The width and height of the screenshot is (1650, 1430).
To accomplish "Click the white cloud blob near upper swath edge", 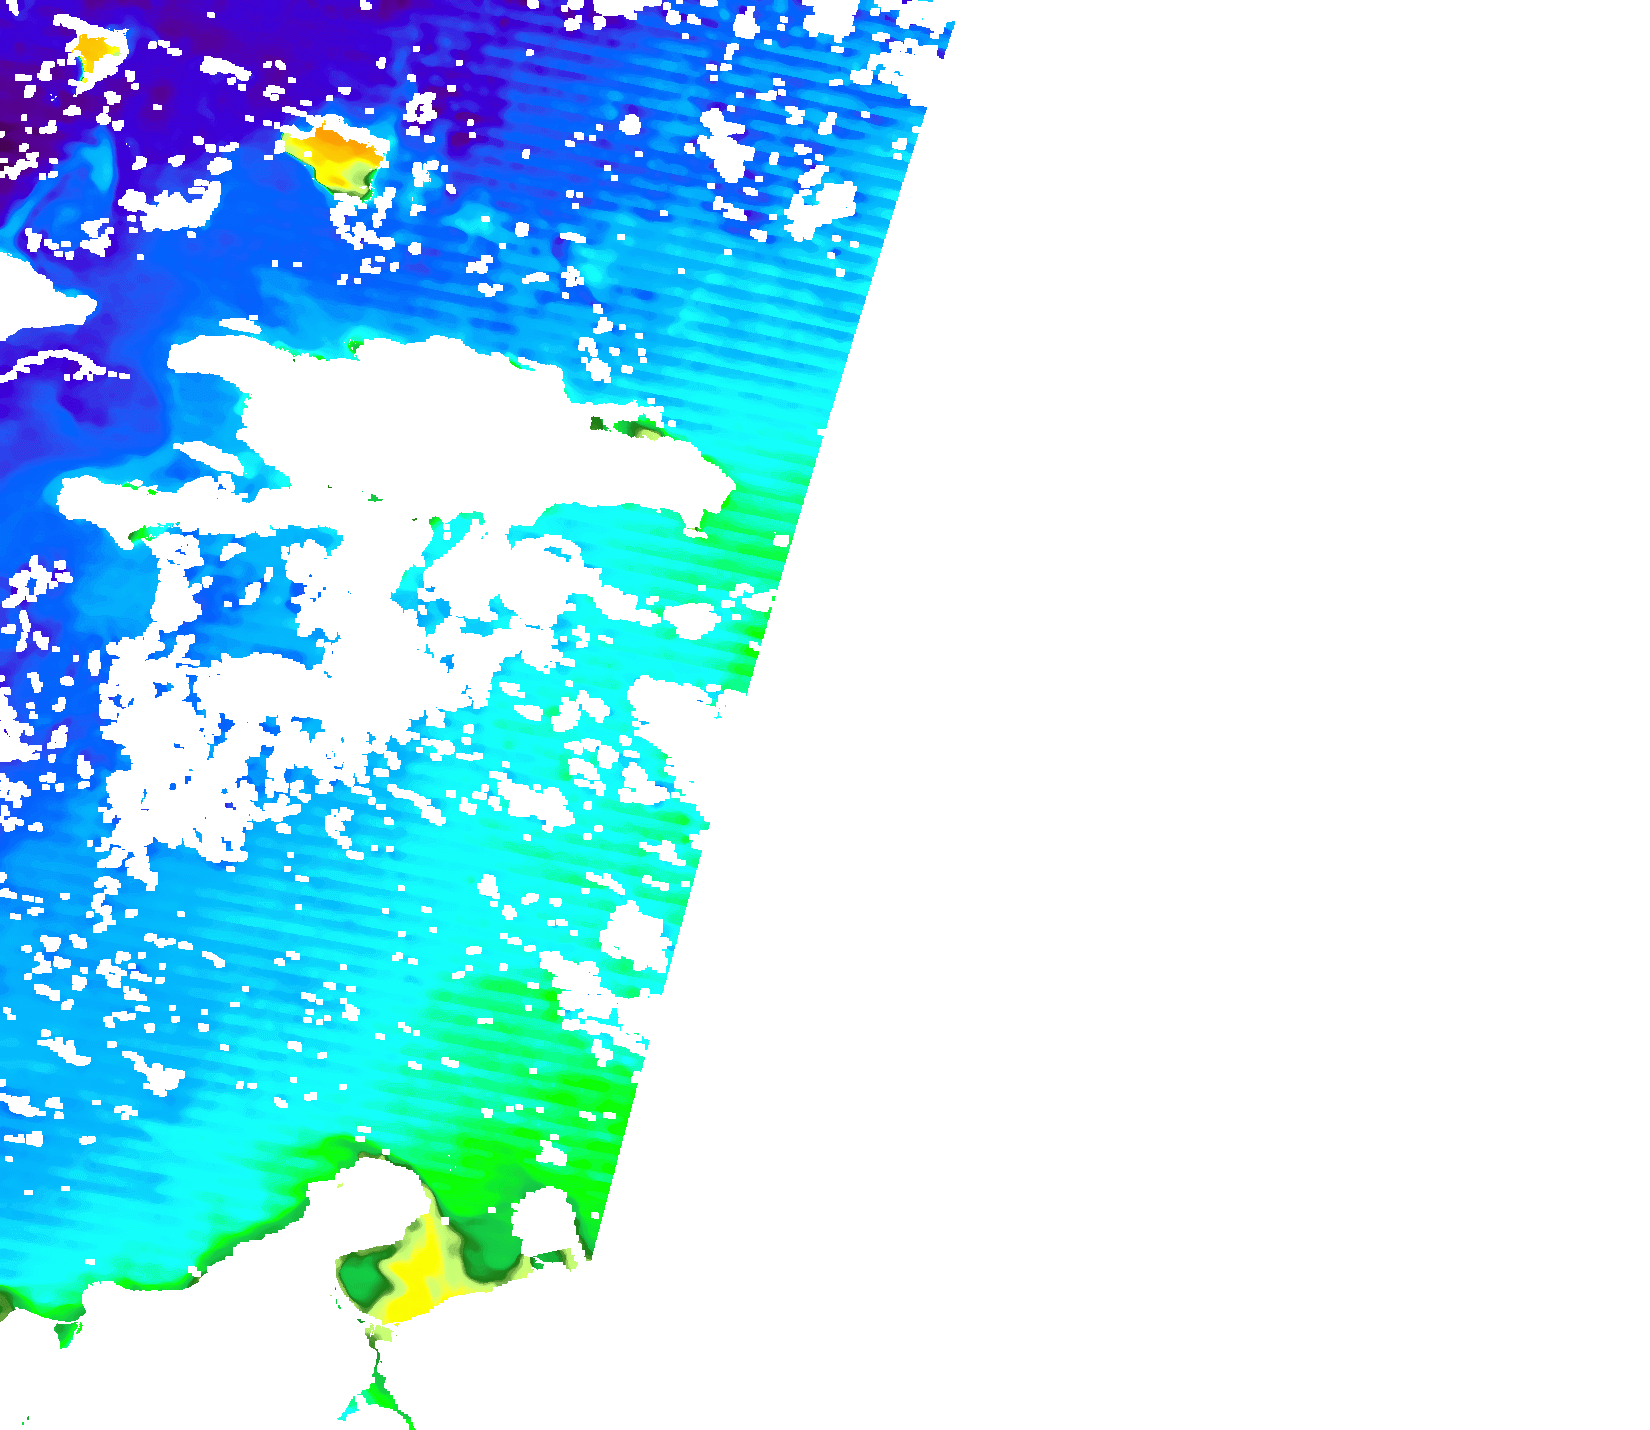I will [x=822, y=207].
